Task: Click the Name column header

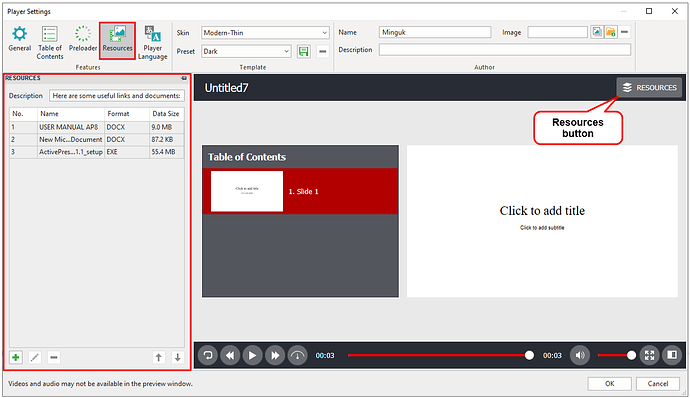Action: click(x=71, y=114)
